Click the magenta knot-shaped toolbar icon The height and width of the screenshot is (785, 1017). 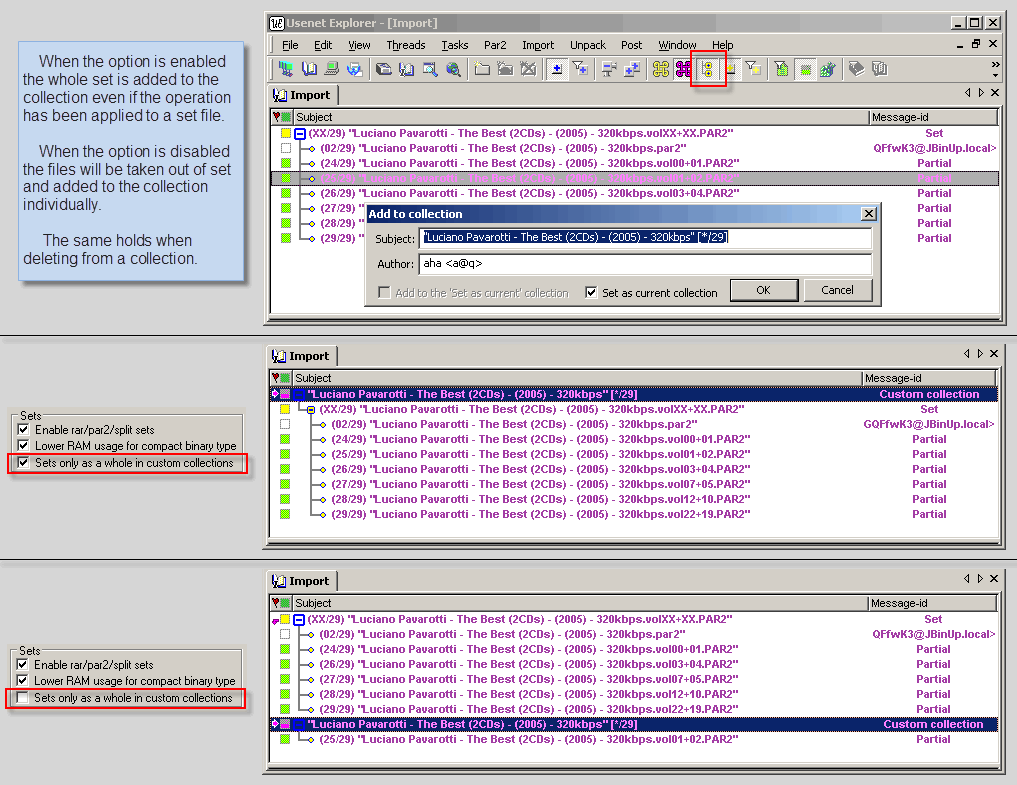coord(683,69)
